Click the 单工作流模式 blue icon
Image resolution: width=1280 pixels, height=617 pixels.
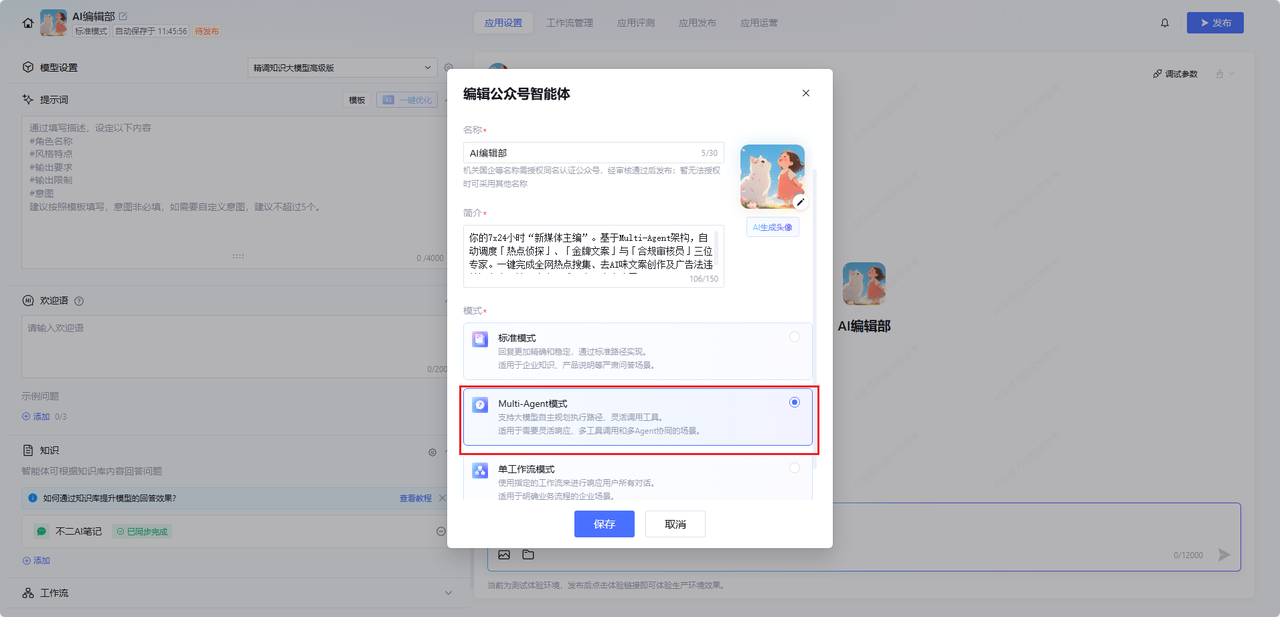(480, 470)
